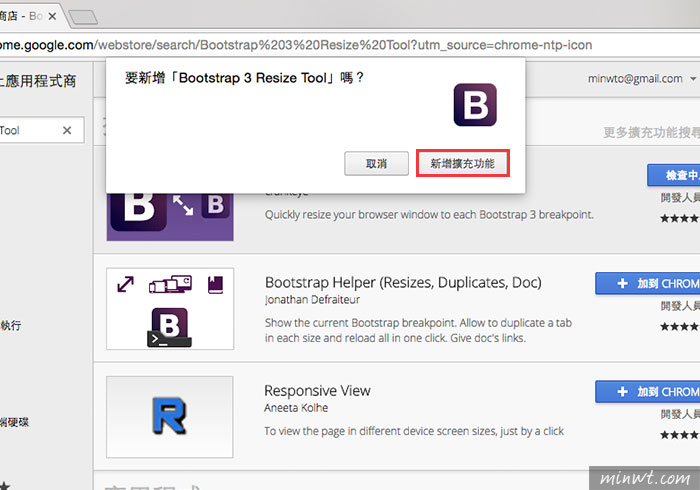The width and height of the screenshot is (700, 490).
Task: Click description 'To view the page in different device'
Action: tap(414, 431)
